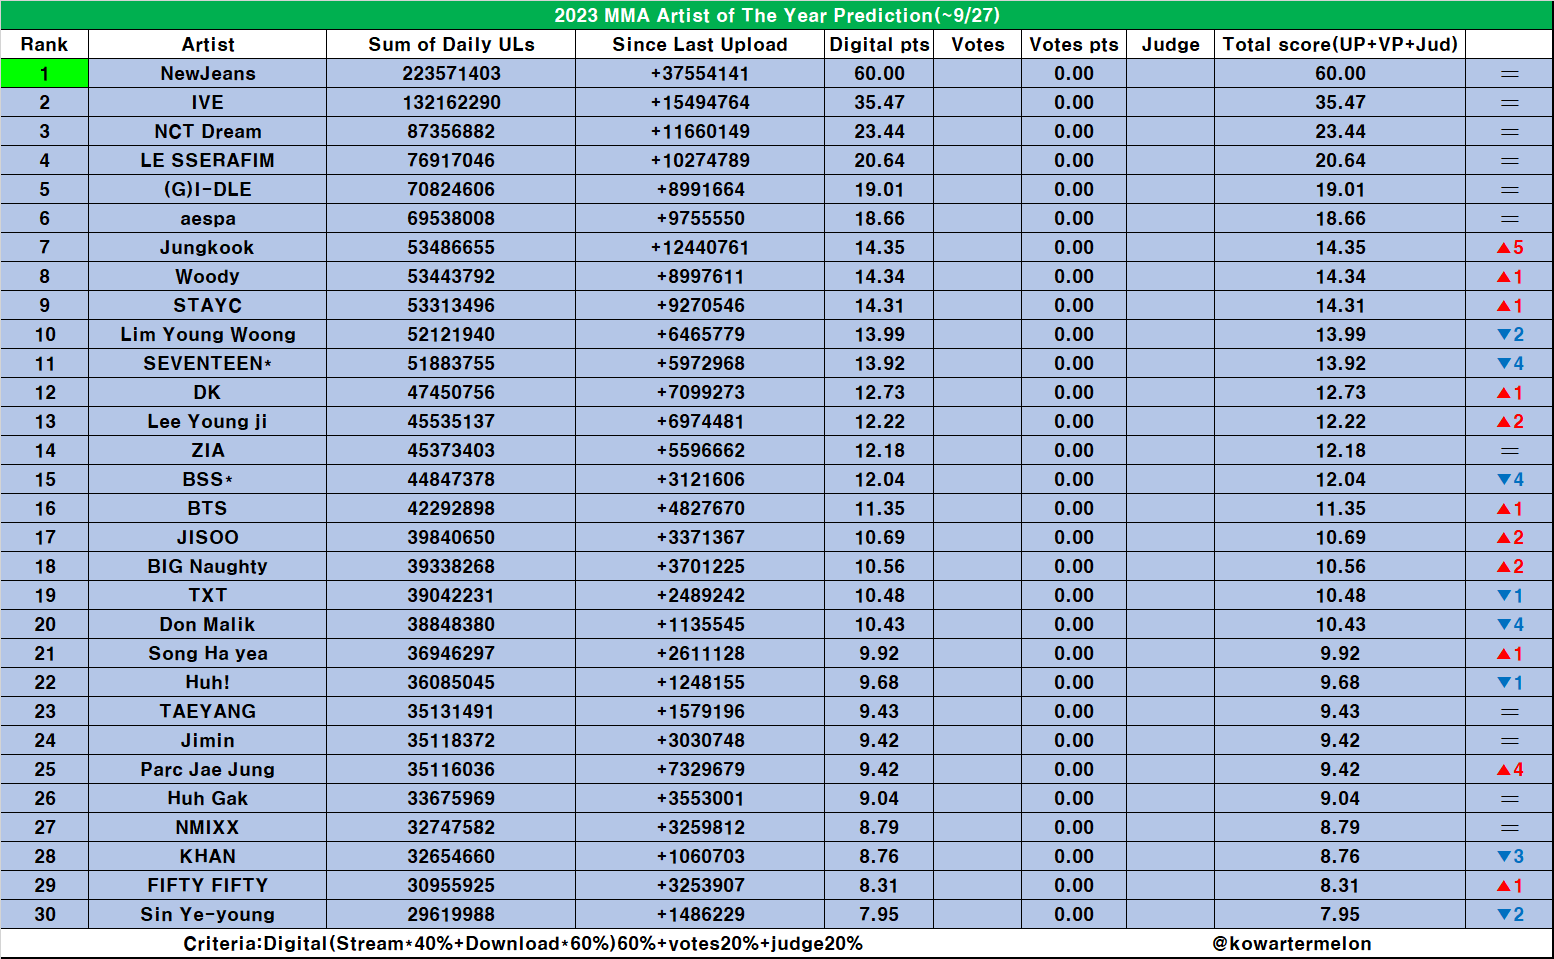The width and height of the screenshot is (1554, 959).
Task: Click the equals trend indicator for ZIA
Action: [1510, 451]
